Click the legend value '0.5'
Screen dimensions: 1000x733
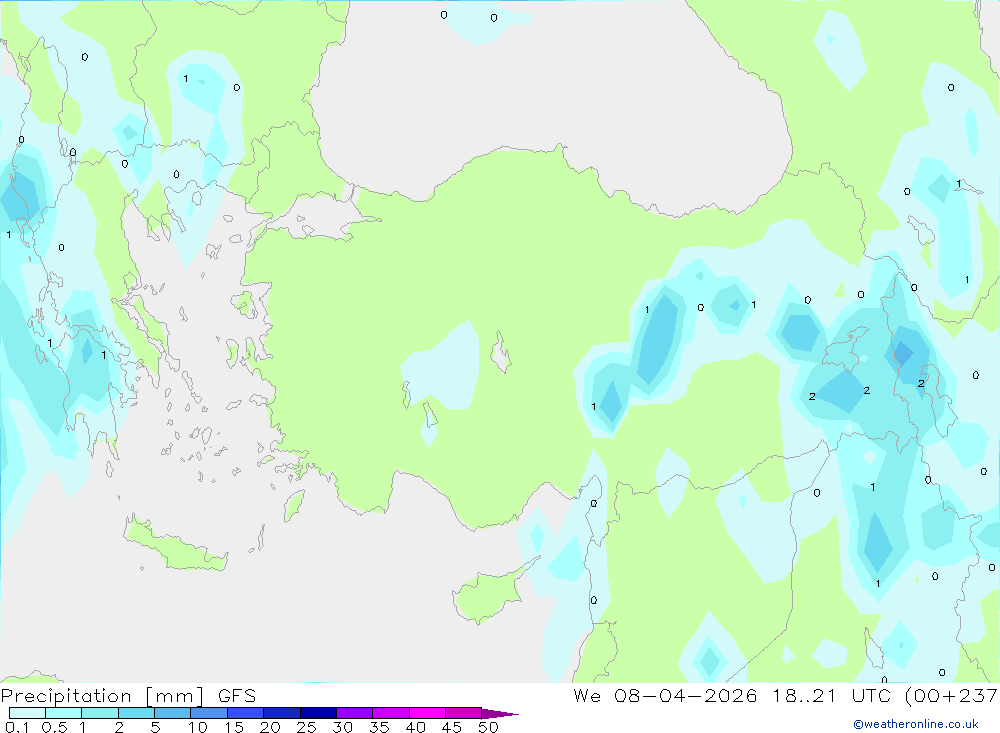tap(54, 727)
